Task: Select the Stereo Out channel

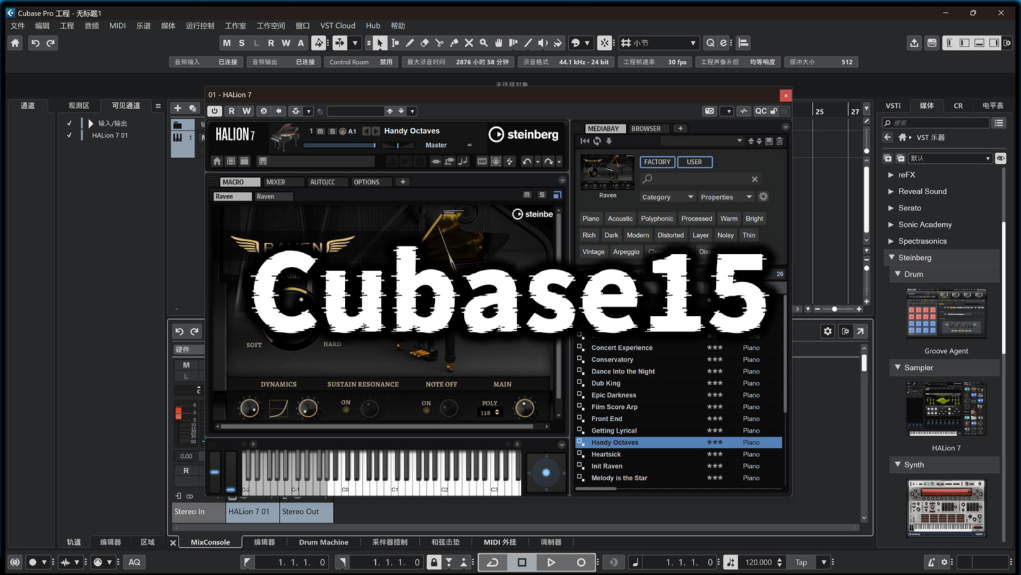Action: point(306,512)
